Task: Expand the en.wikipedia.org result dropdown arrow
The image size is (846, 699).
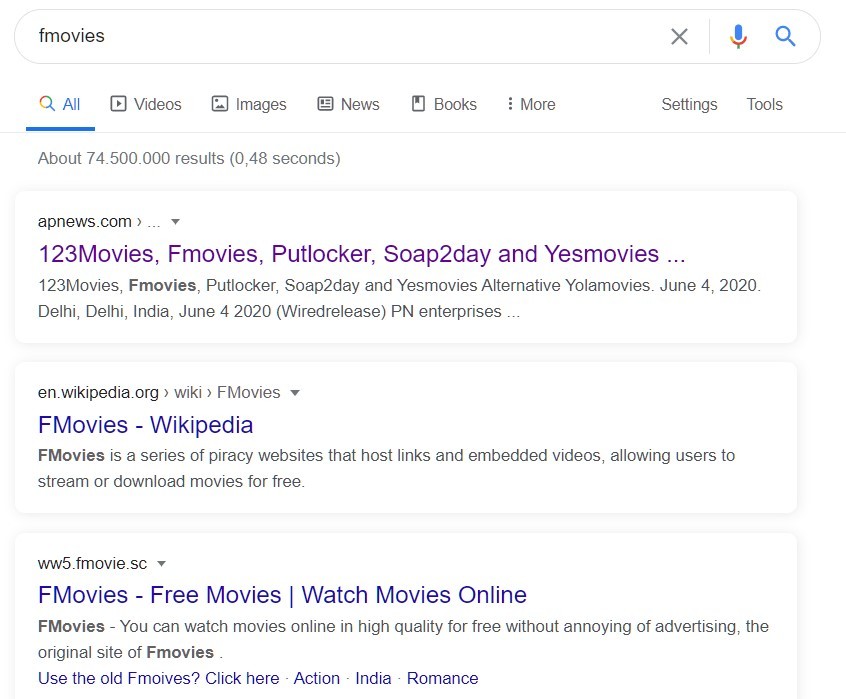Action: [295, 393]
